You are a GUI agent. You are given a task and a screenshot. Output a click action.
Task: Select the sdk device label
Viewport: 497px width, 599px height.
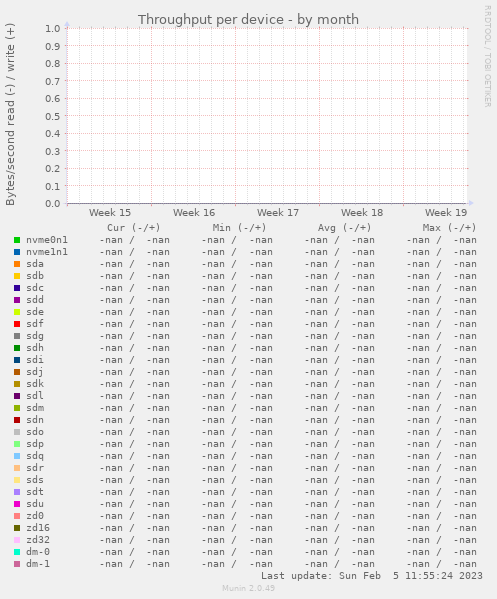35,384
